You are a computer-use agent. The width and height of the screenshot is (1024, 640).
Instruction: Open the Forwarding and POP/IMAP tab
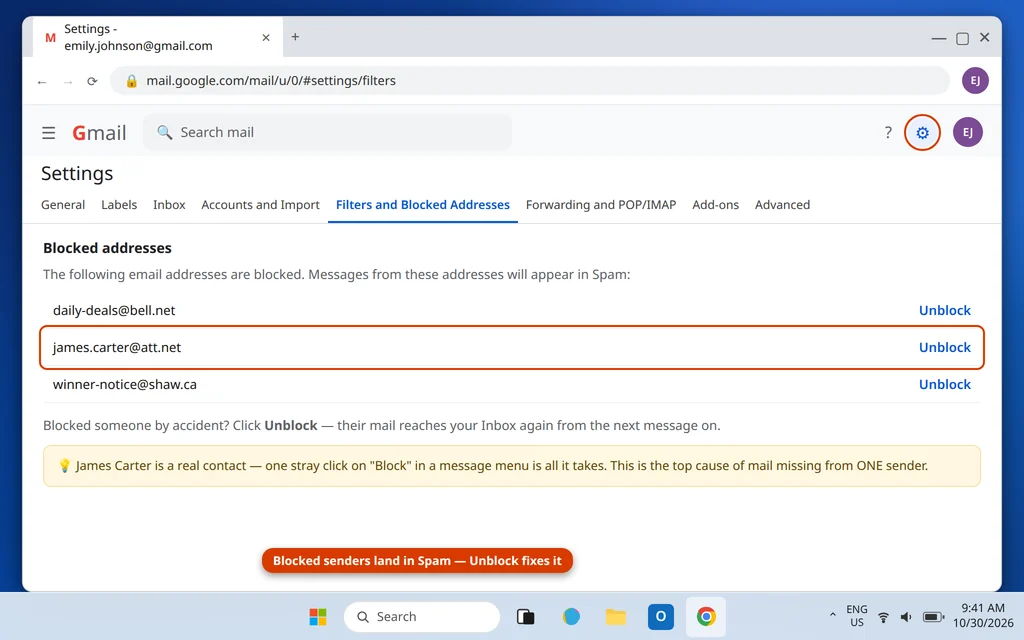[601, 205]
